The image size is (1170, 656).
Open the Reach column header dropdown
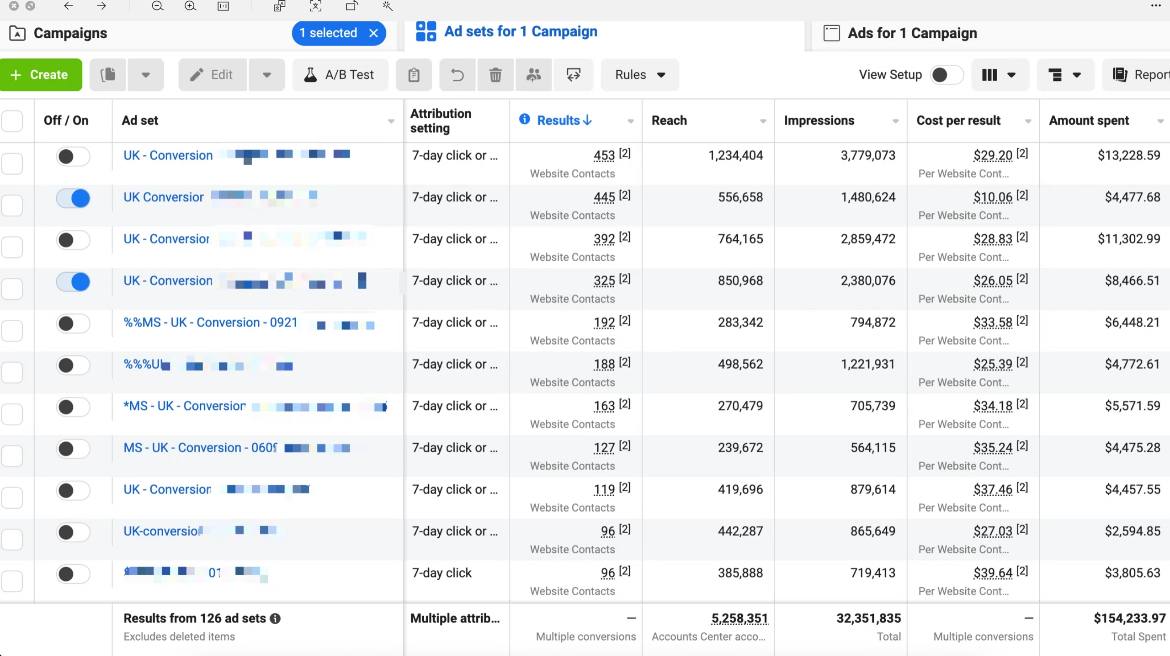tap(762, 121)
